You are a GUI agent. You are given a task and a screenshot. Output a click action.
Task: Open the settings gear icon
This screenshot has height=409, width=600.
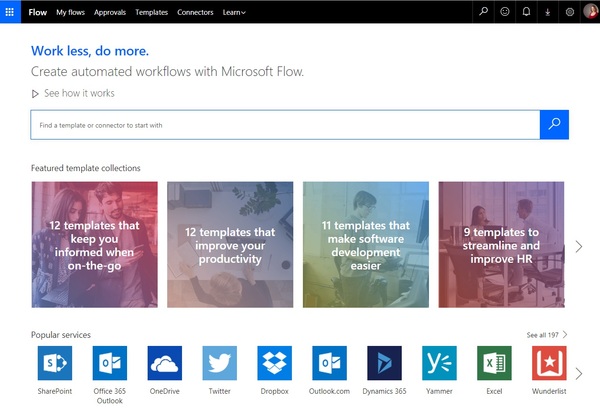(569, 12)
